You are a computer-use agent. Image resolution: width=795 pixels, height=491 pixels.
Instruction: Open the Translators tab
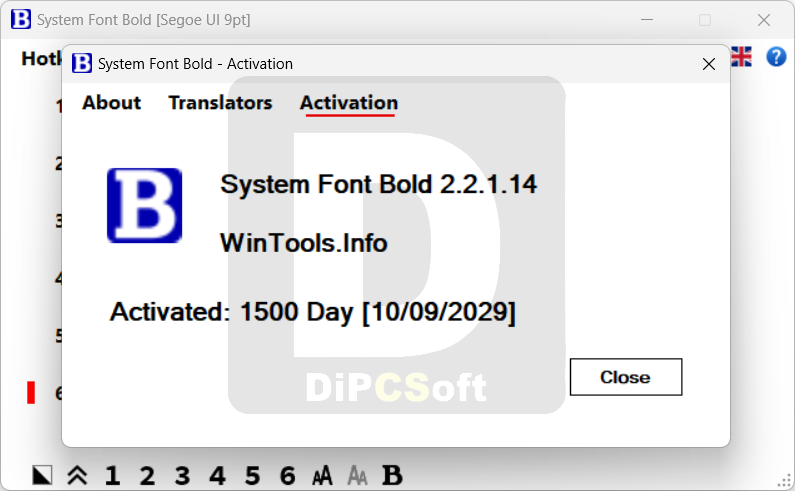221,103
